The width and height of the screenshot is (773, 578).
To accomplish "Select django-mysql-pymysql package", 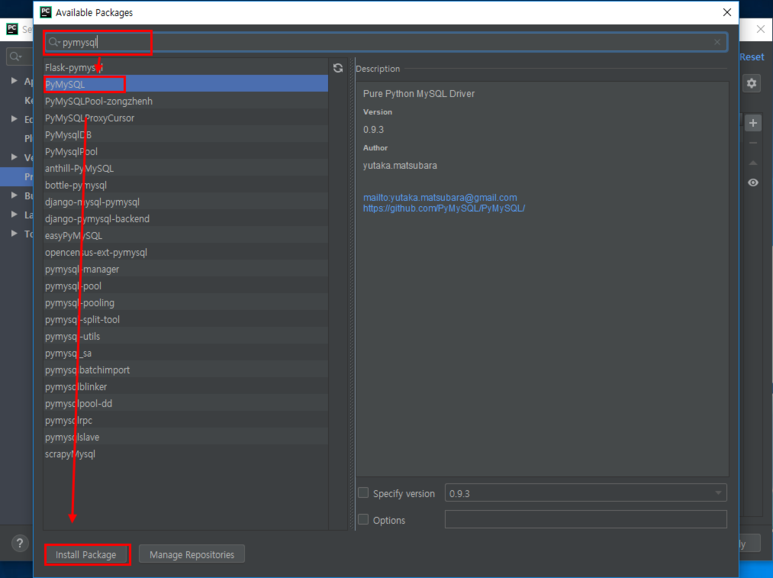I will click(186, 202).
